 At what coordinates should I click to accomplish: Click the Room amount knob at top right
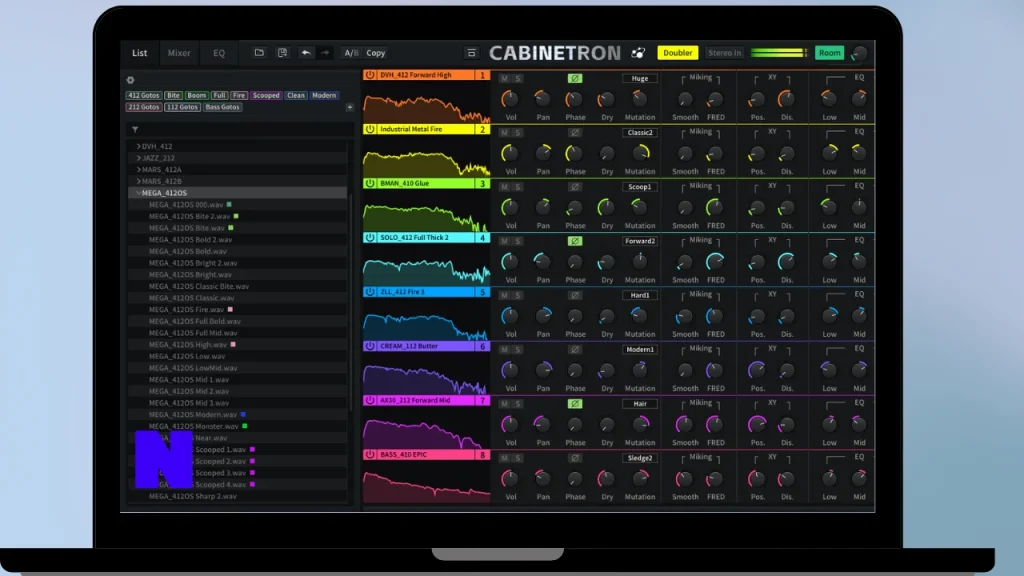coord(859,54)
